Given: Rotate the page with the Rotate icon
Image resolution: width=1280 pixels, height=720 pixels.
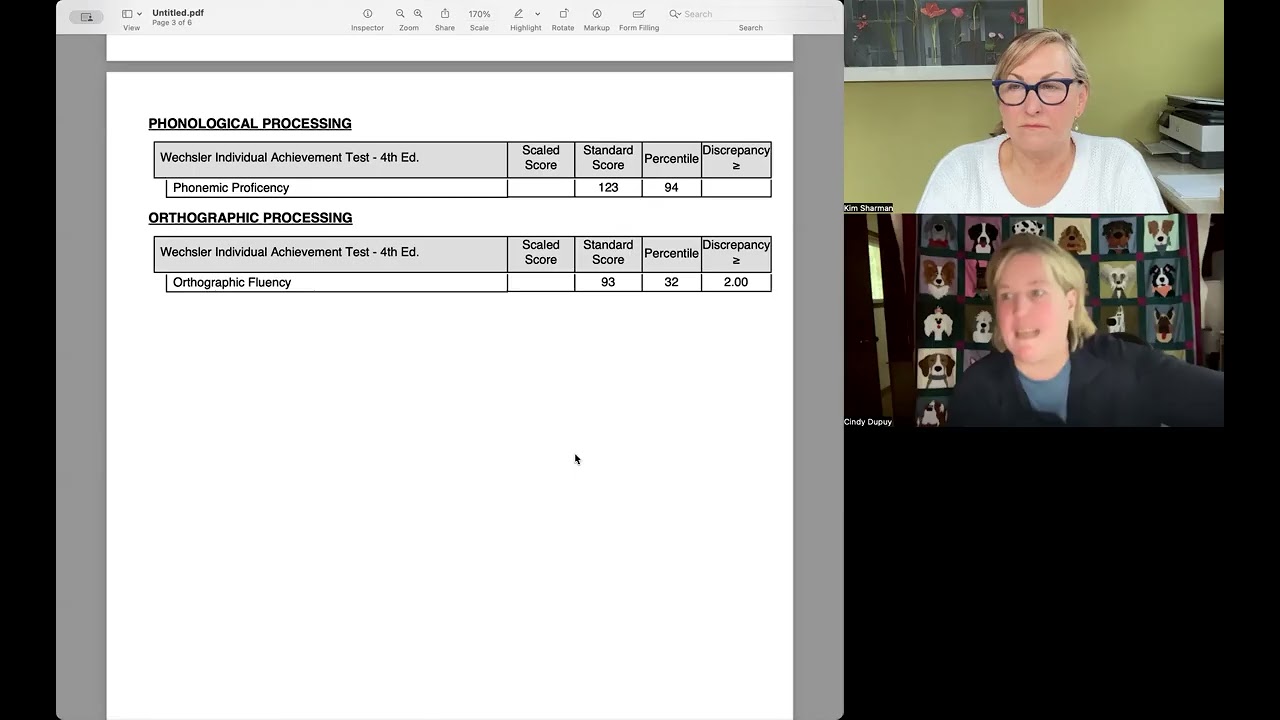Looking at the screenshot, I should pos(563,14).
